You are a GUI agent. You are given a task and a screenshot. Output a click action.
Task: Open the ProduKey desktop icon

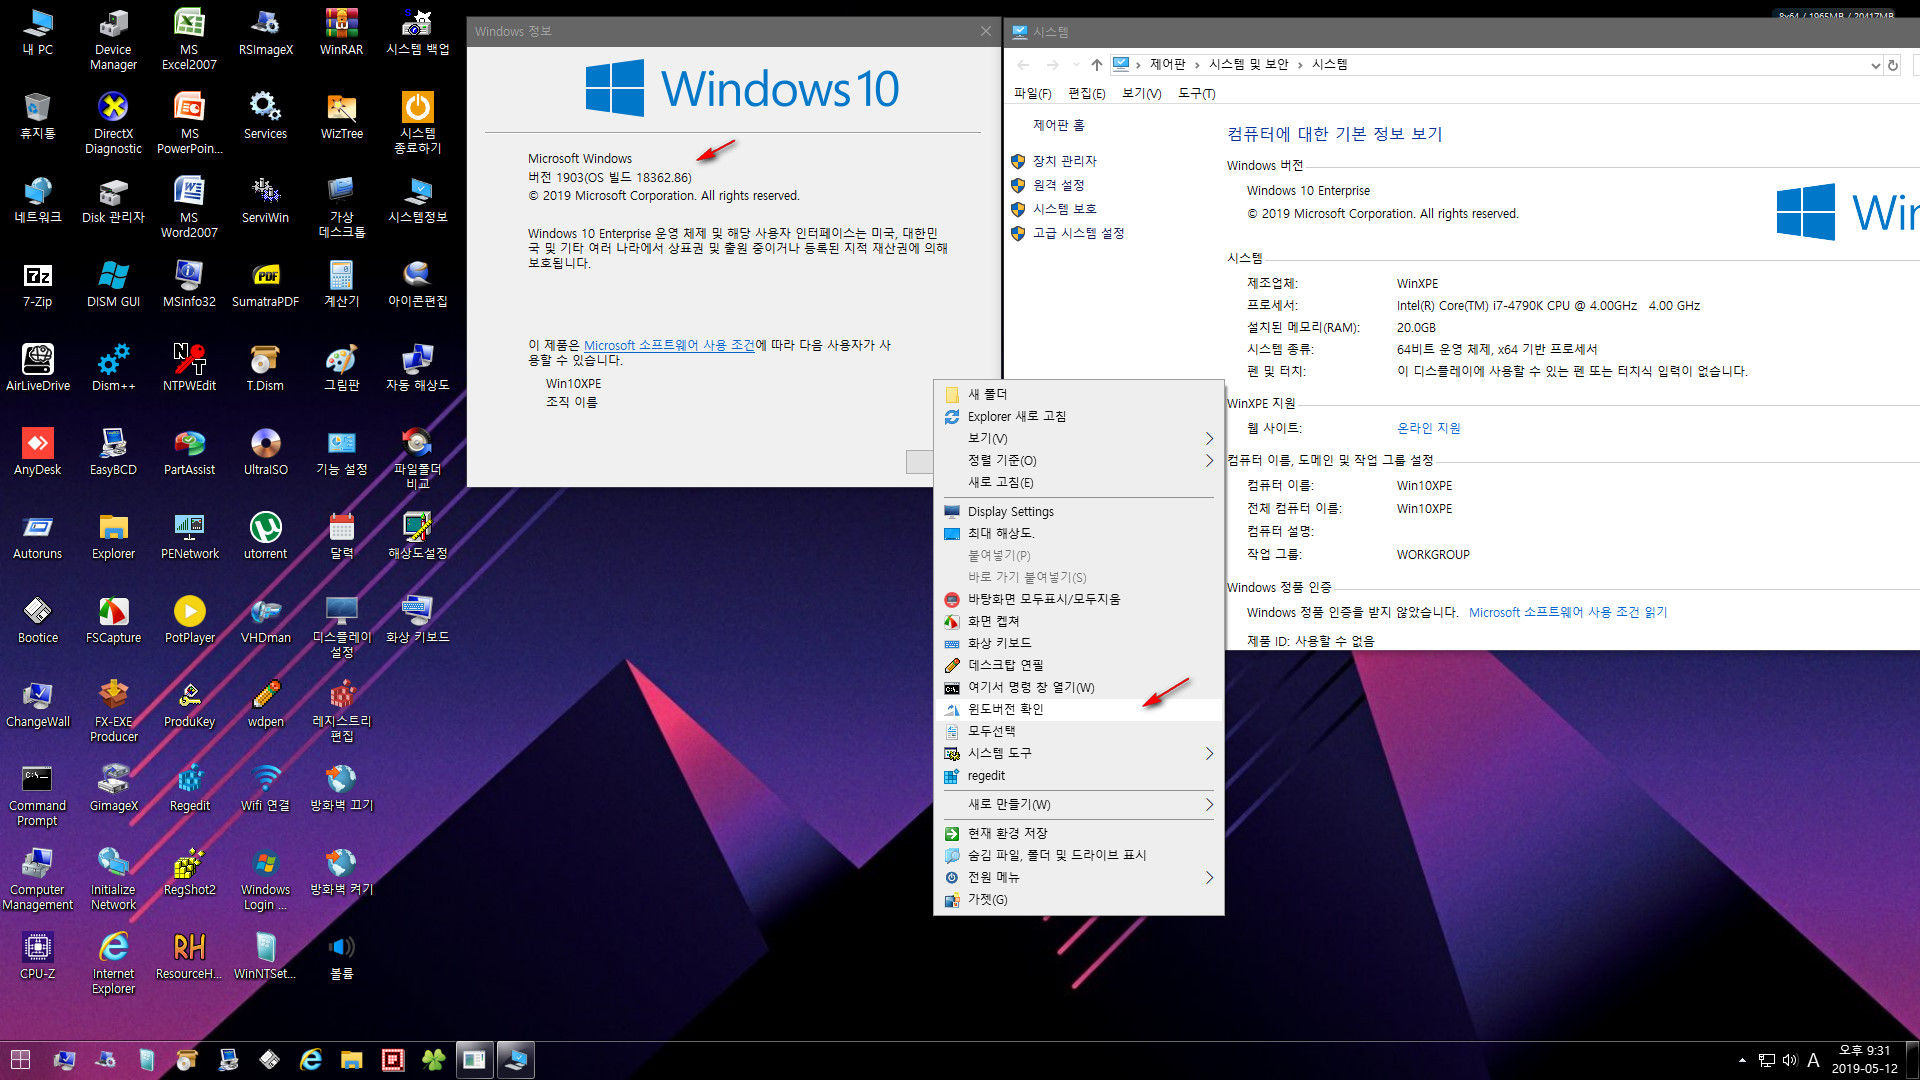(x=189, y=705)
